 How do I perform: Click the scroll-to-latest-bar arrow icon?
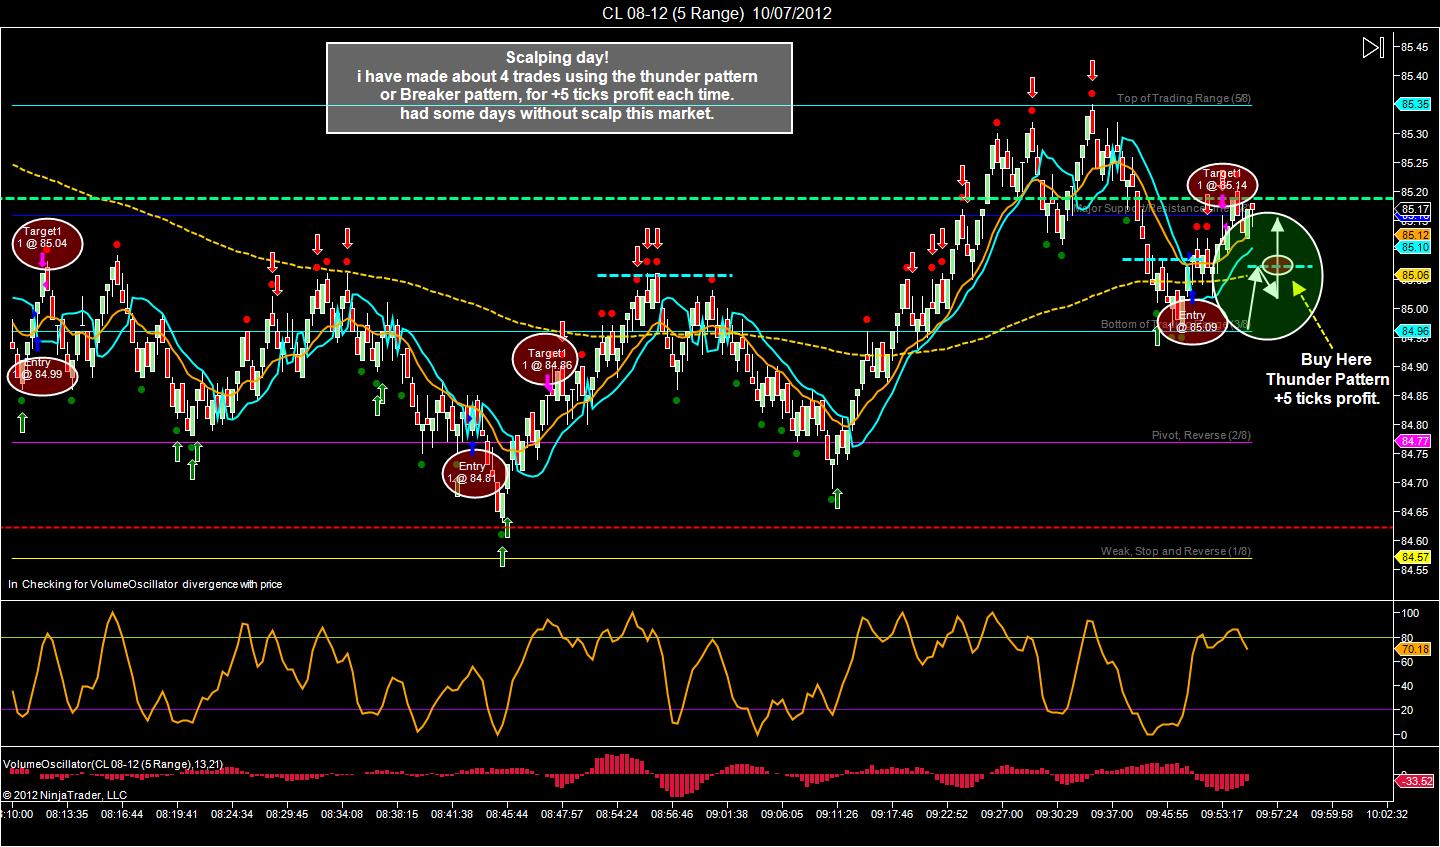[x=1373, y=47]
